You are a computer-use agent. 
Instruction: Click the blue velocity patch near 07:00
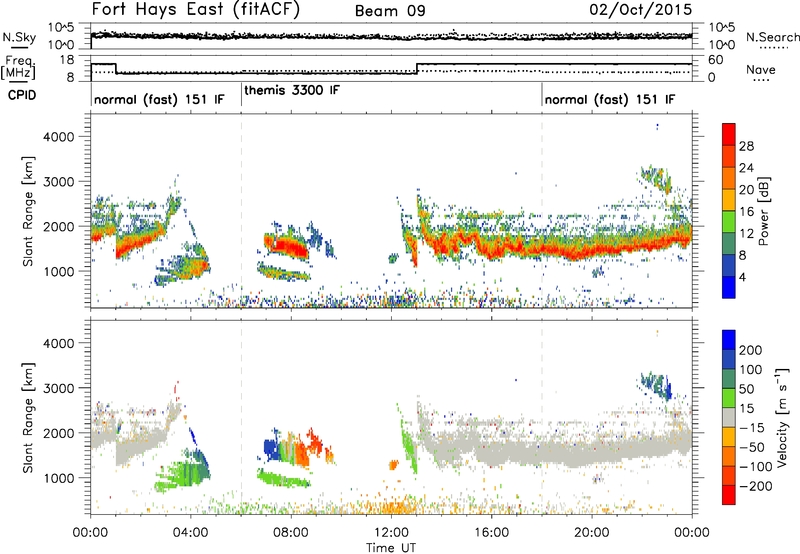[272, 449]
